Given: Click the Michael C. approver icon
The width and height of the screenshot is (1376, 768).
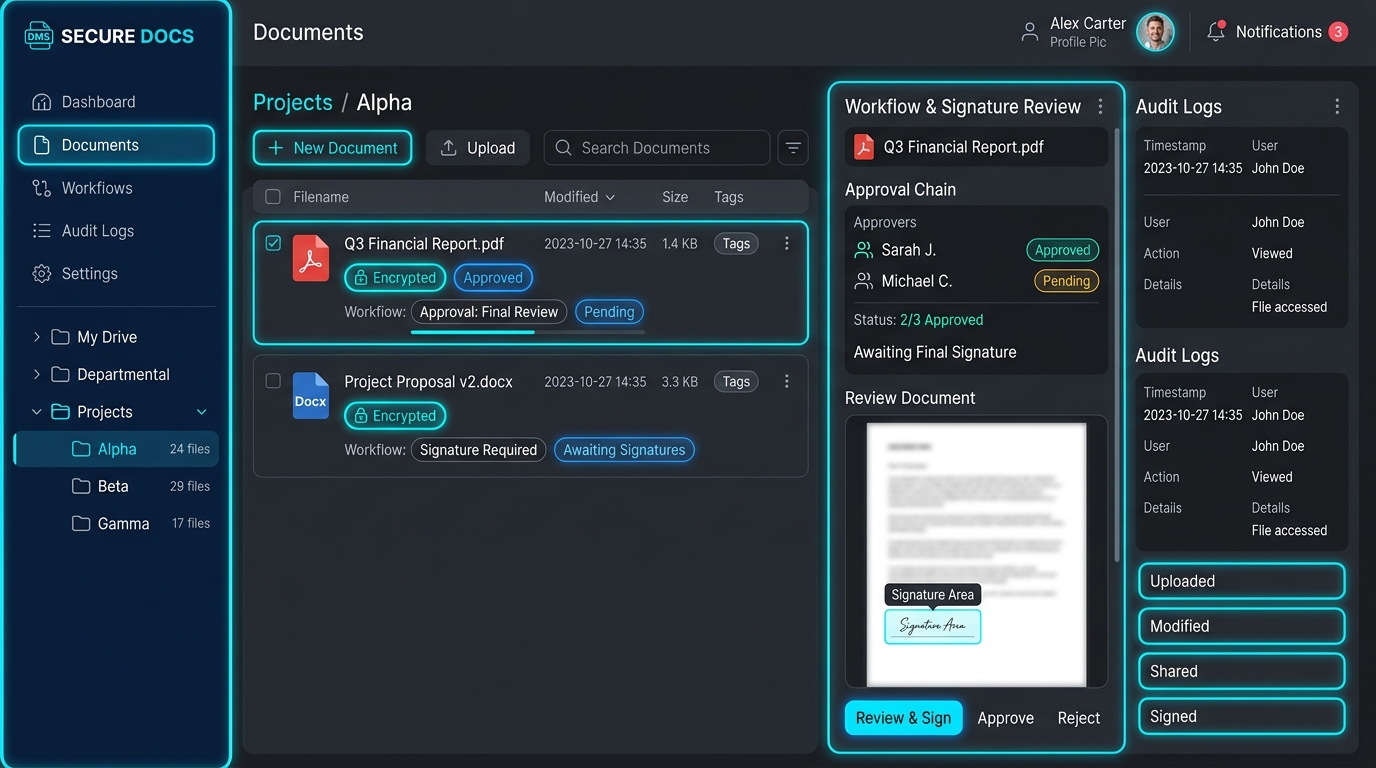Looking at the screenshot, I should point(863,281).
